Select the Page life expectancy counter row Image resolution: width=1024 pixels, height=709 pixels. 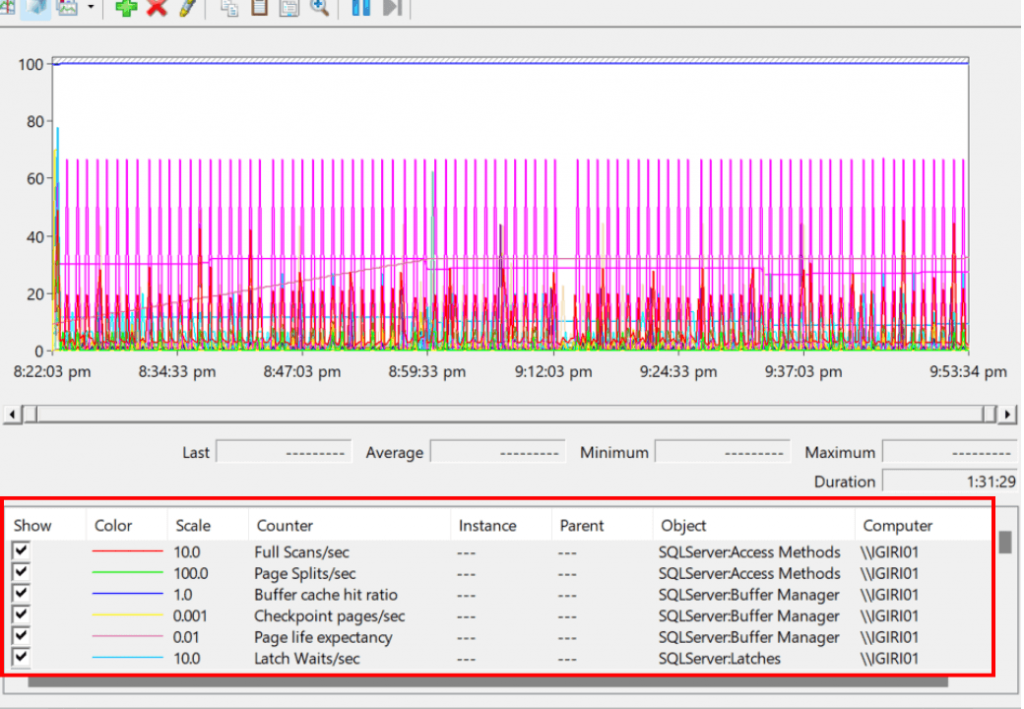(x=323, y=637)
